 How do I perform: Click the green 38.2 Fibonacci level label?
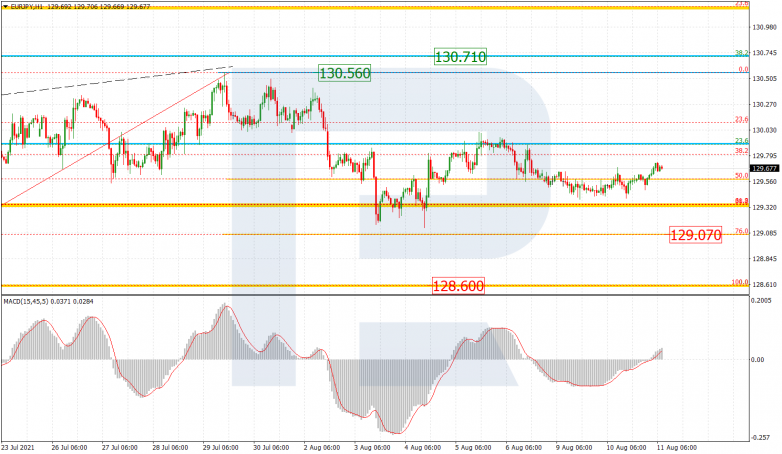click(x=742, y=53)
